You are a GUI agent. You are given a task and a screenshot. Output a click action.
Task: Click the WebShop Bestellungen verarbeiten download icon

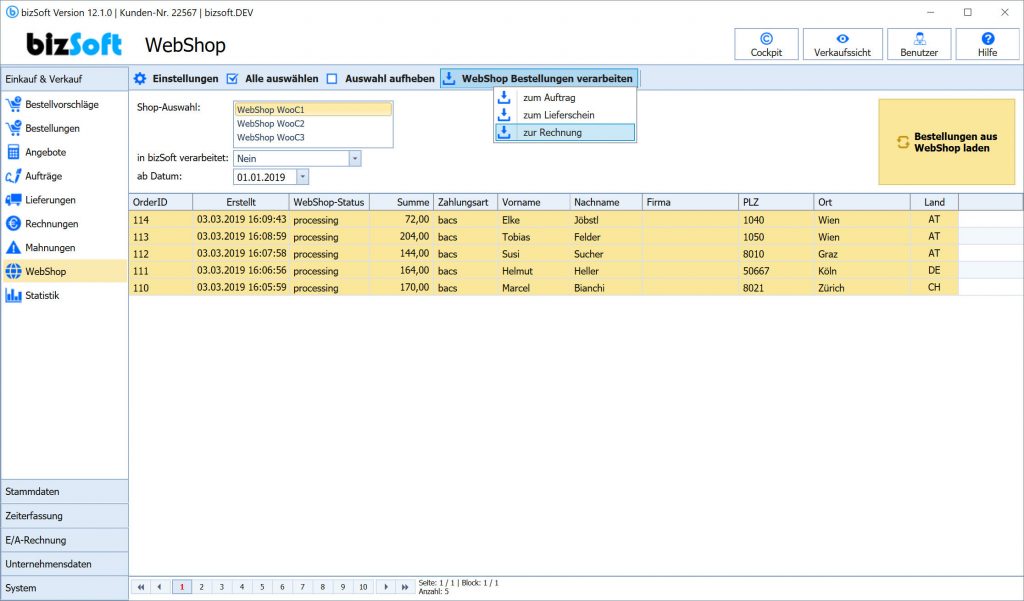point(449,78)
